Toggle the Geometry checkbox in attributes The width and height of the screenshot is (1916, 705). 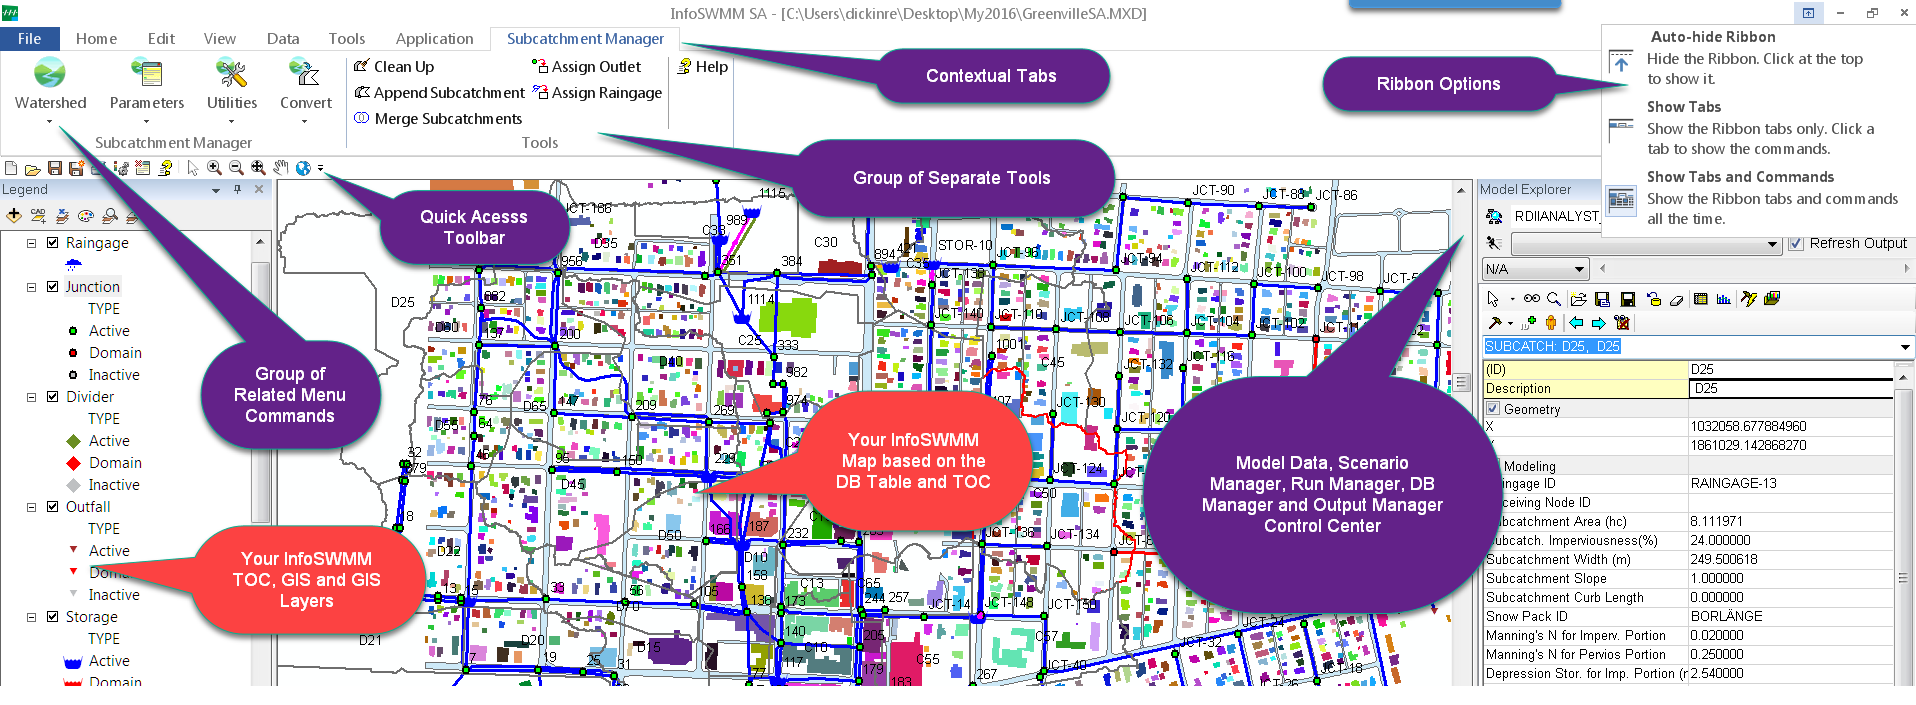(1493, 408)
